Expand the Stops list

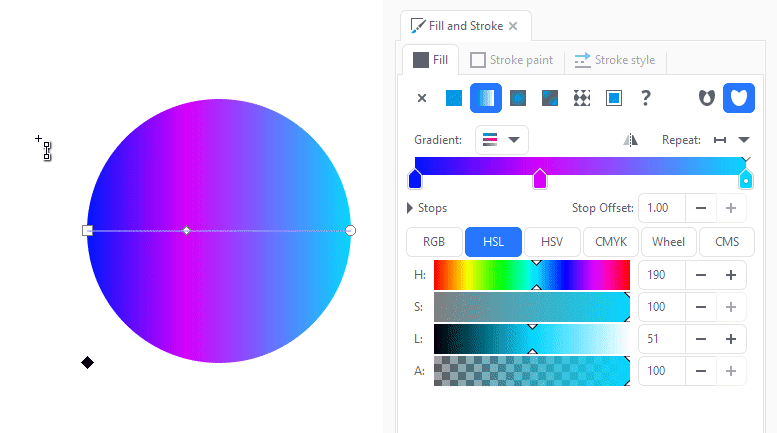427,208
